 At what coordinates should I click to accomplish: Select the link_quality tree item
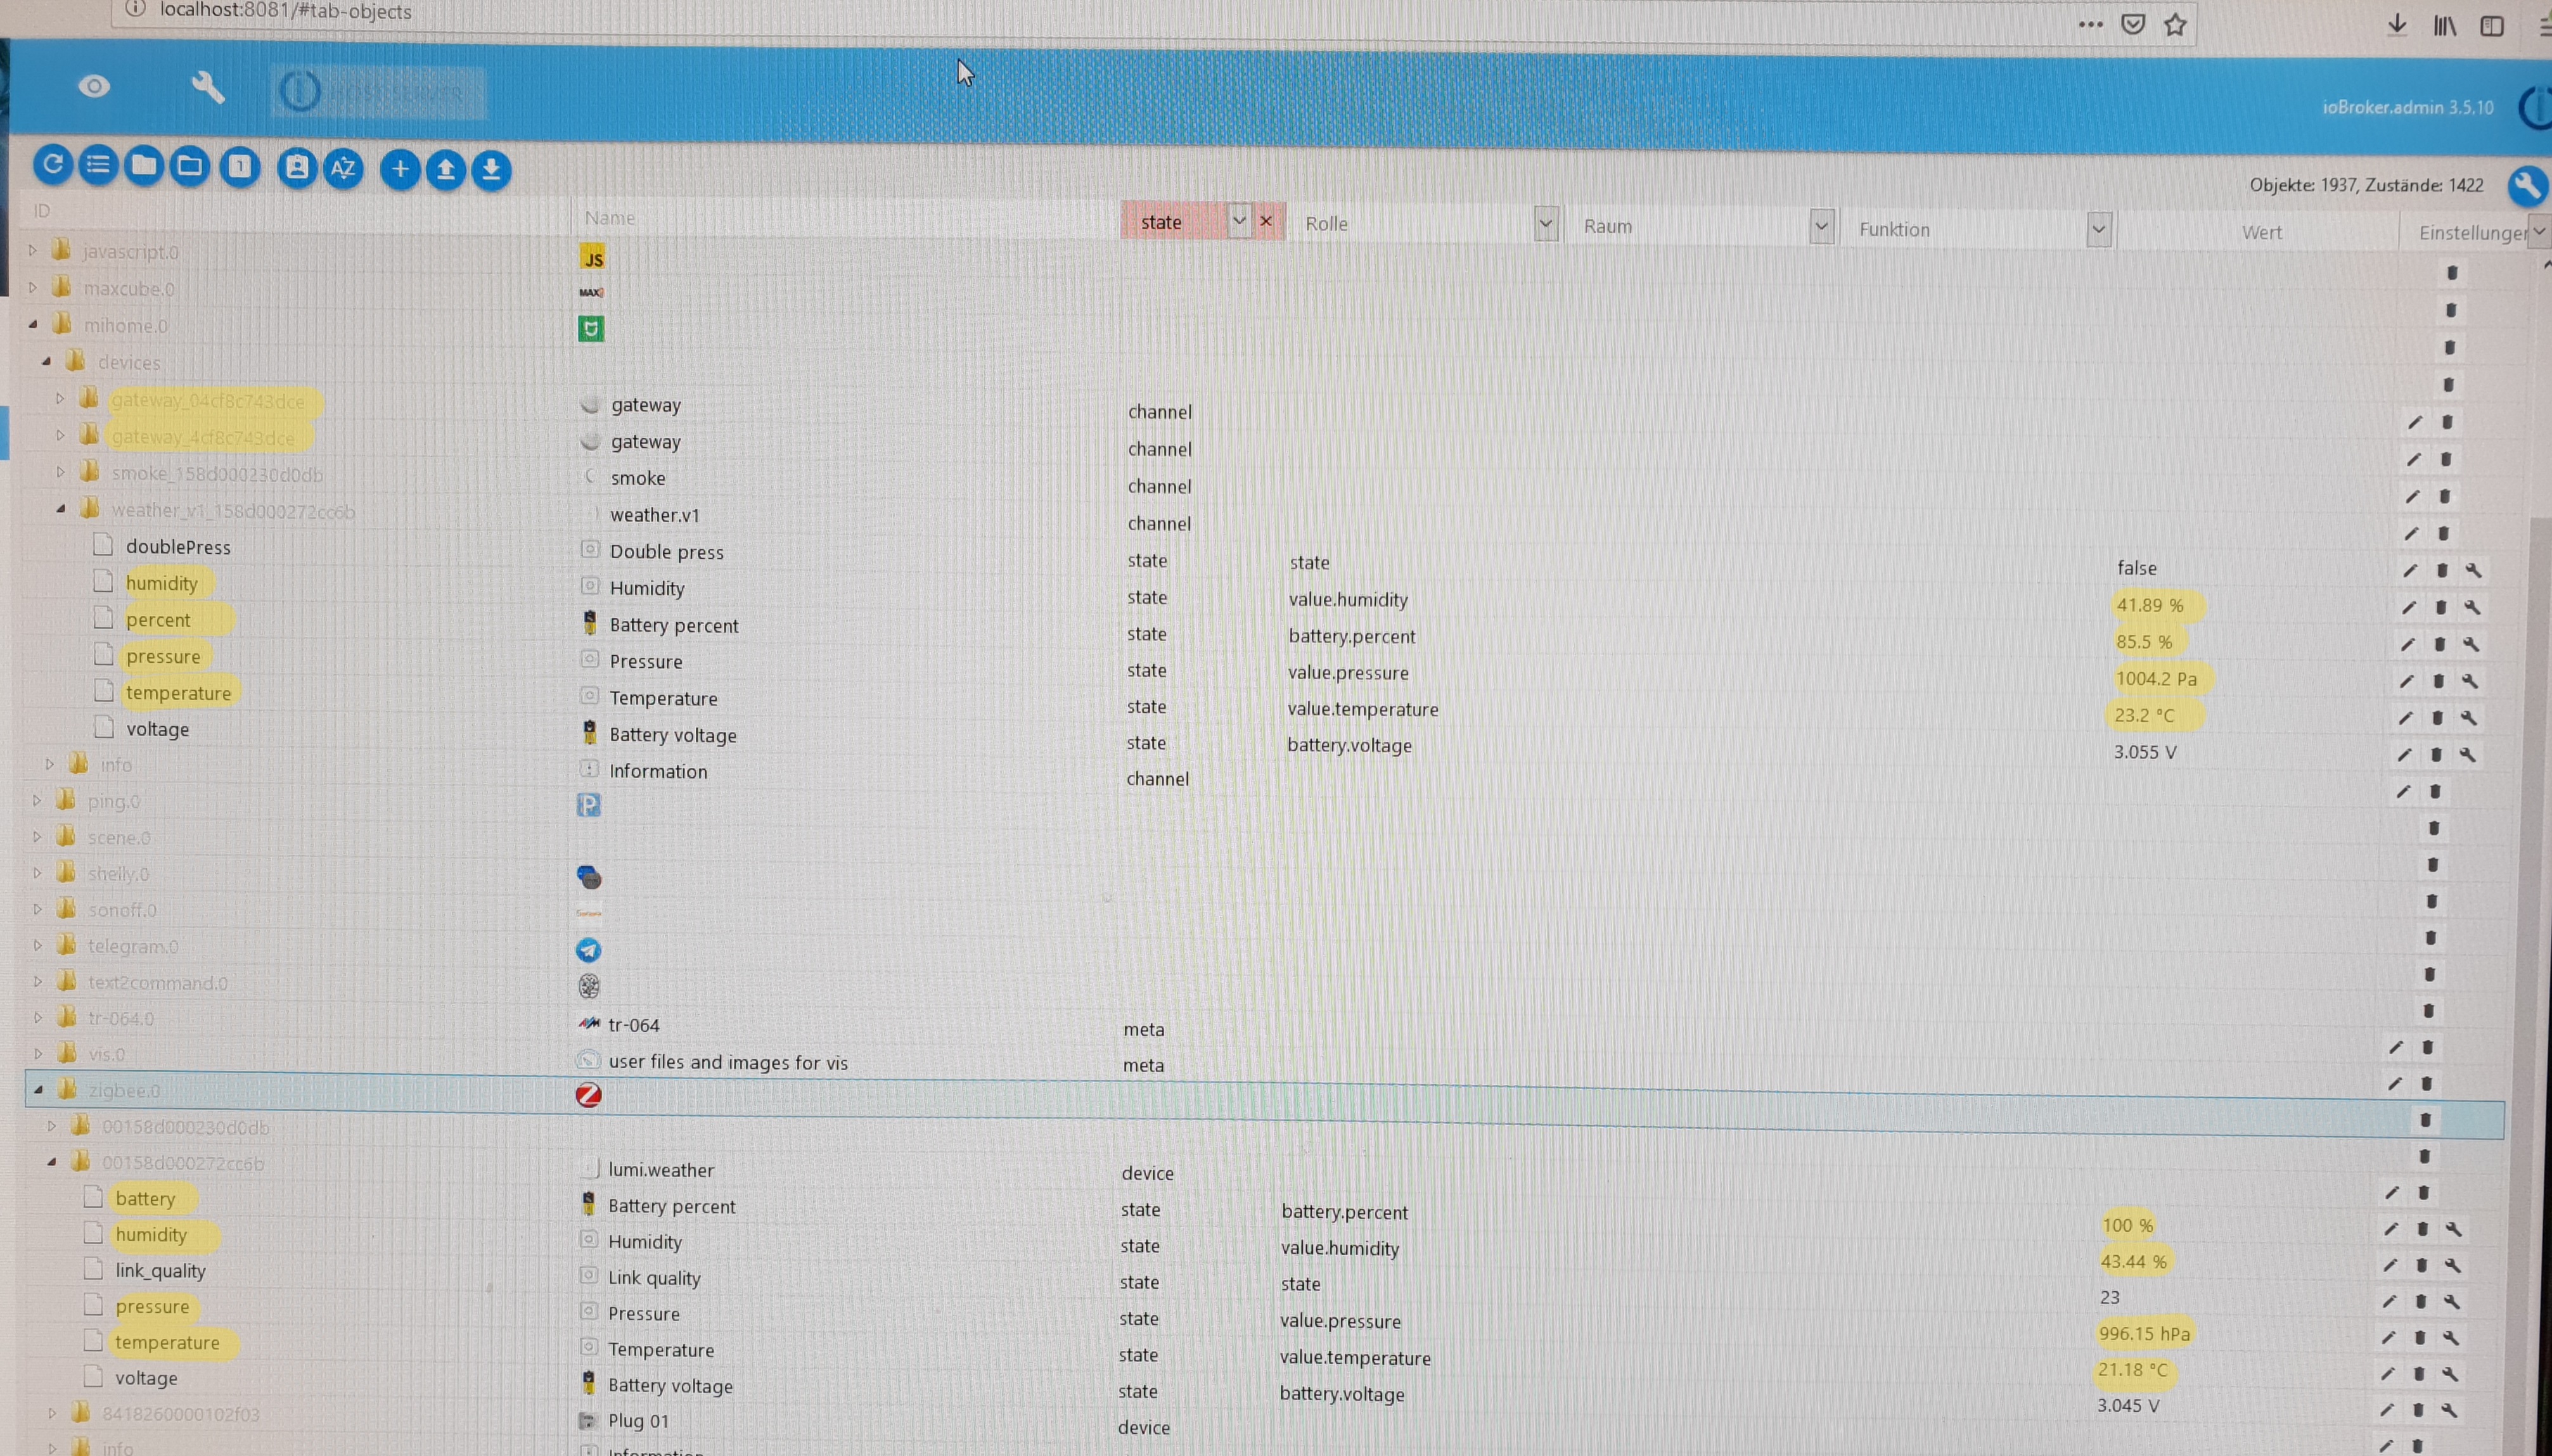click(160, 1270)
